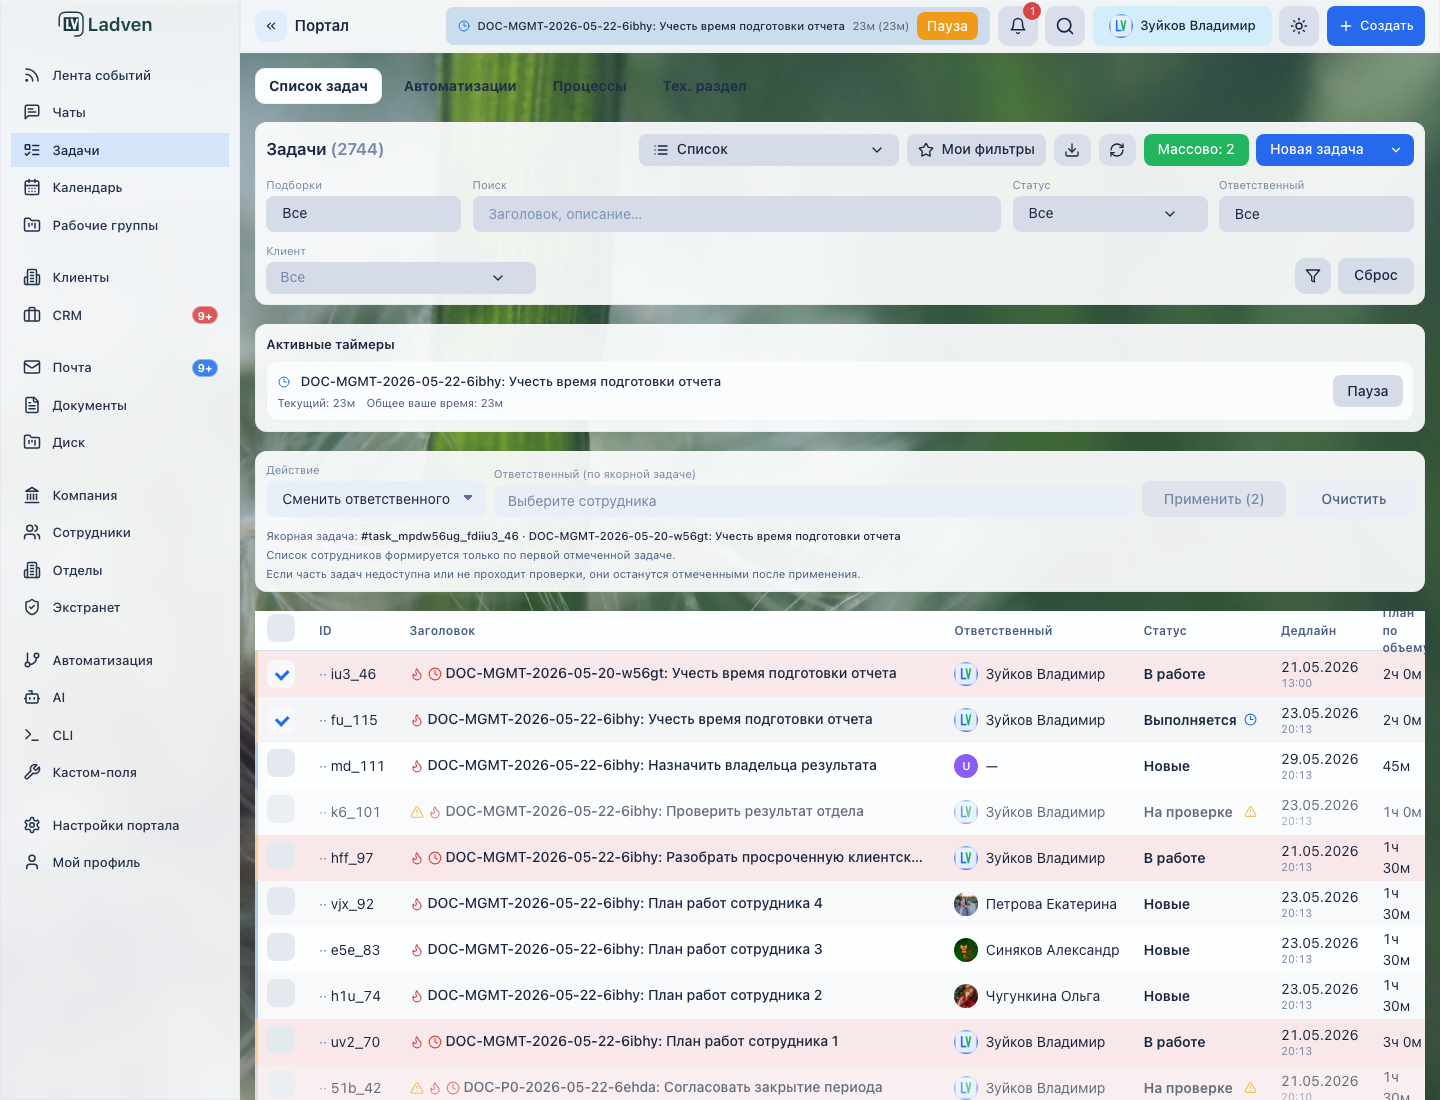Switch to the Процессы tab
This screenshot has height=1100, width=1440.
(590, 86)
